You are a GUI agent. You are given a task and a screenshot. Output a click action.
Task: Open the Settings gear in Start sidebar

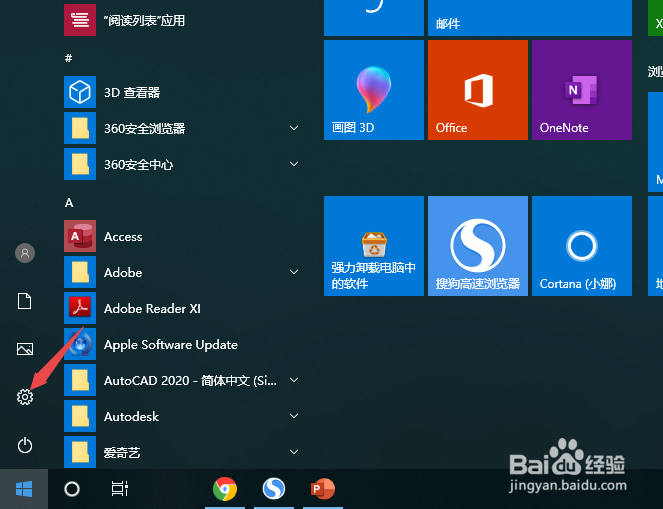point(25,397)
